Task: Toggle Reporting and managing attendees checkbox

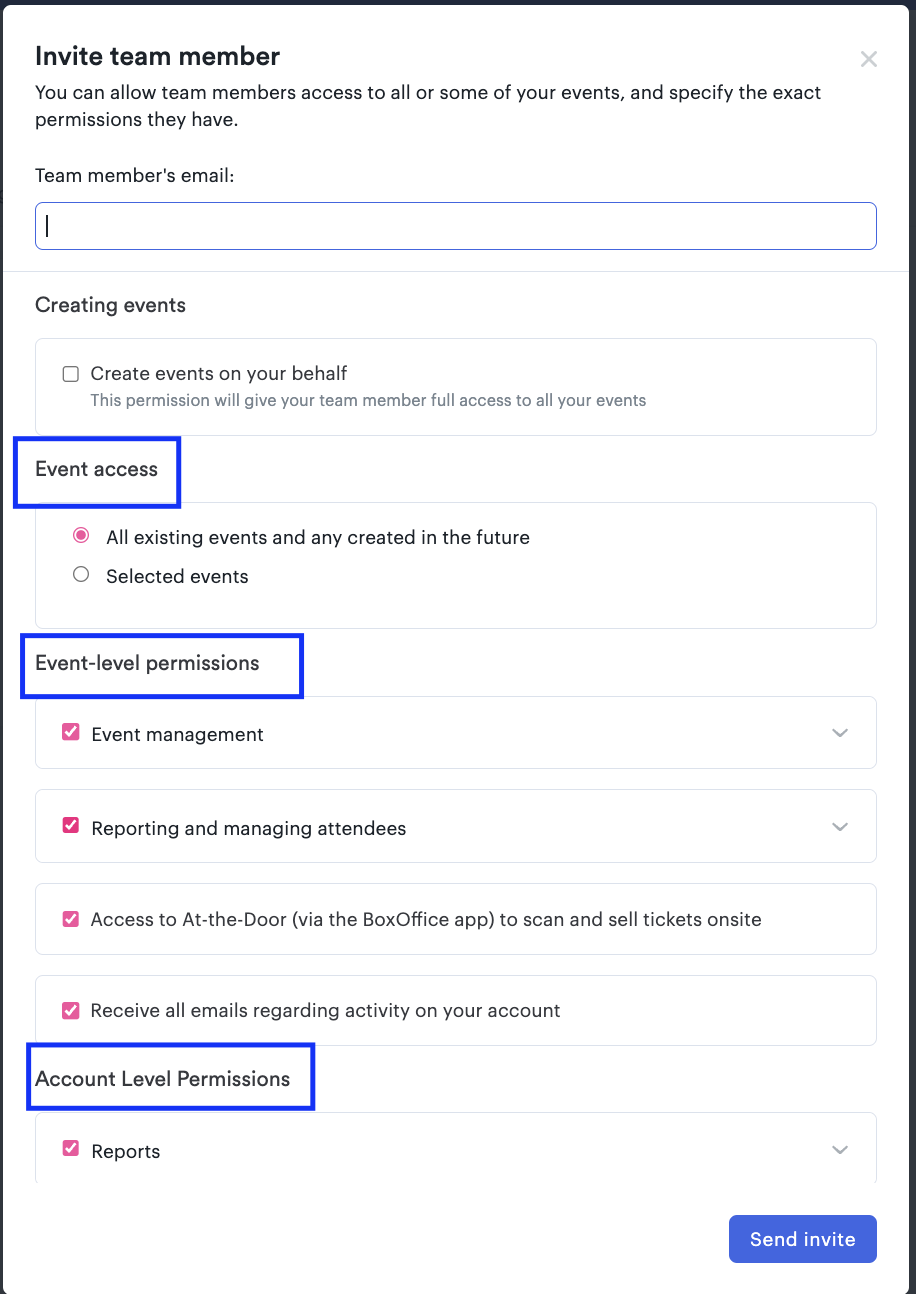Action: [71, 826]
